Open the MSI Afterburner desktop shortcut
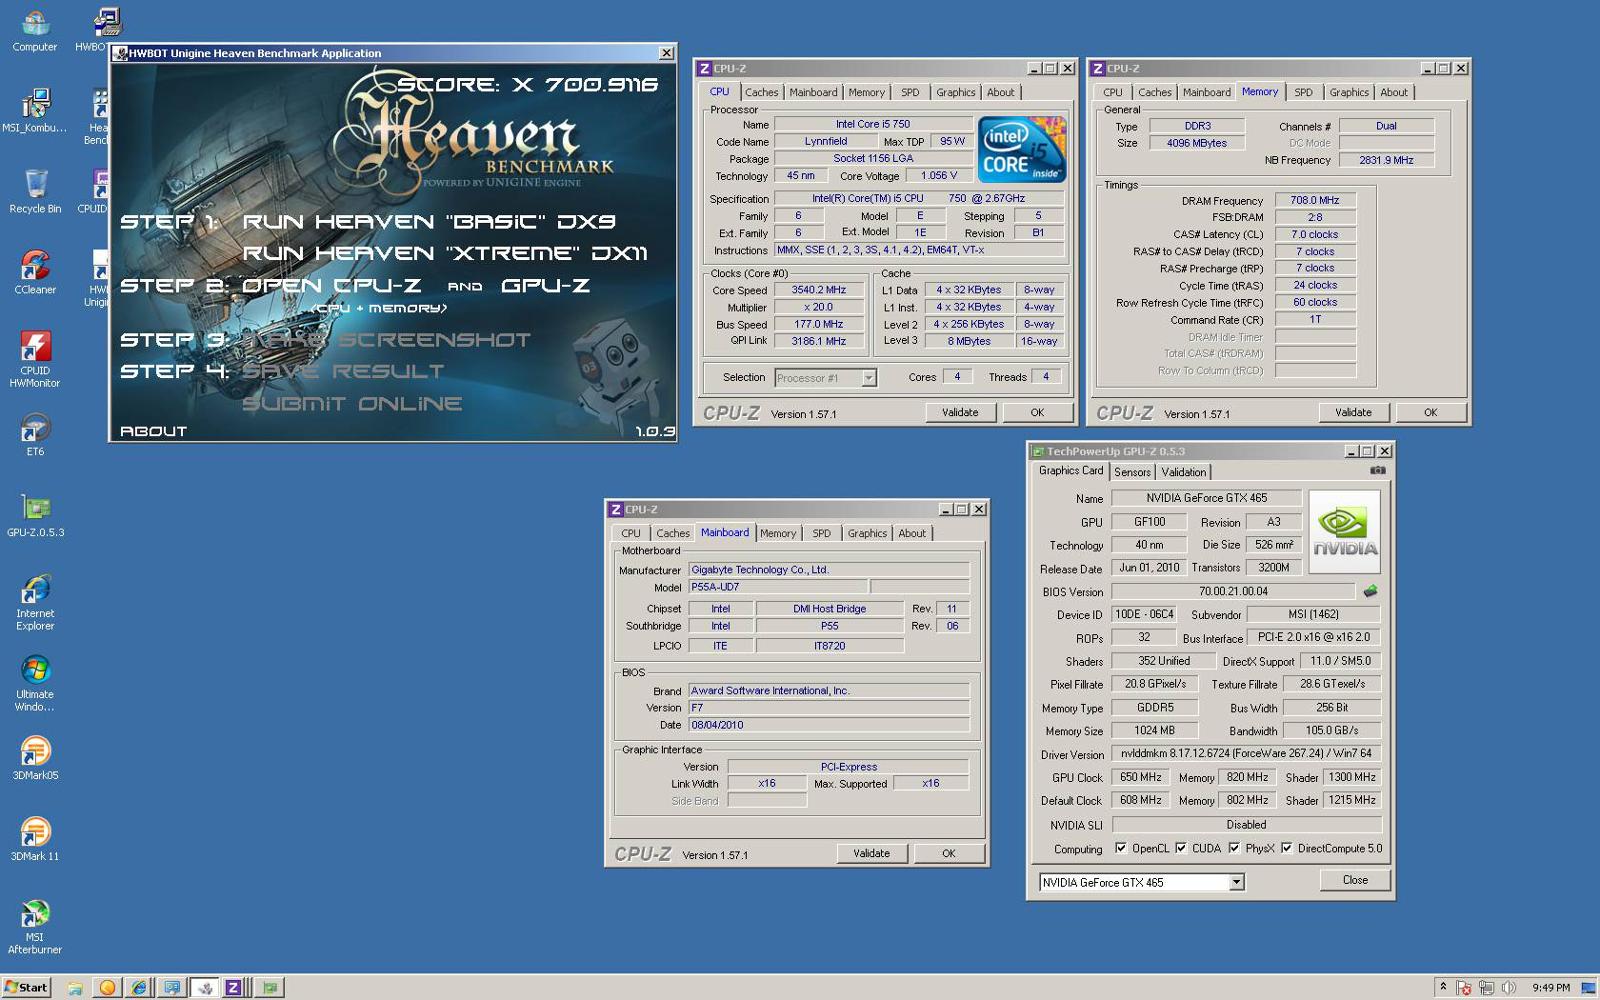This screenshot has width=1600, height=1000. coord(35,926)
